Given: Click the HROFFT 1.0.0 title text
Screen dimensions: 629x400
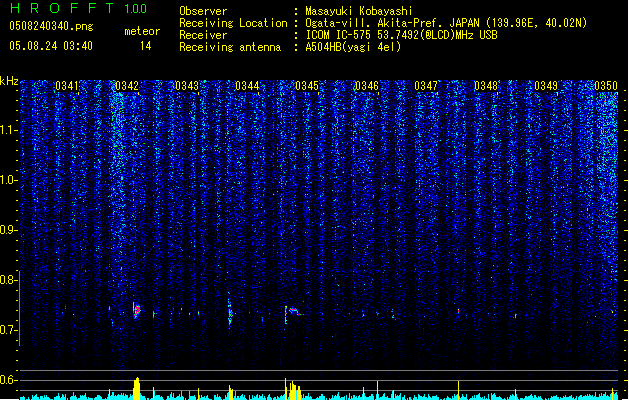Looking at the screenshot, I should pos(79,8).
